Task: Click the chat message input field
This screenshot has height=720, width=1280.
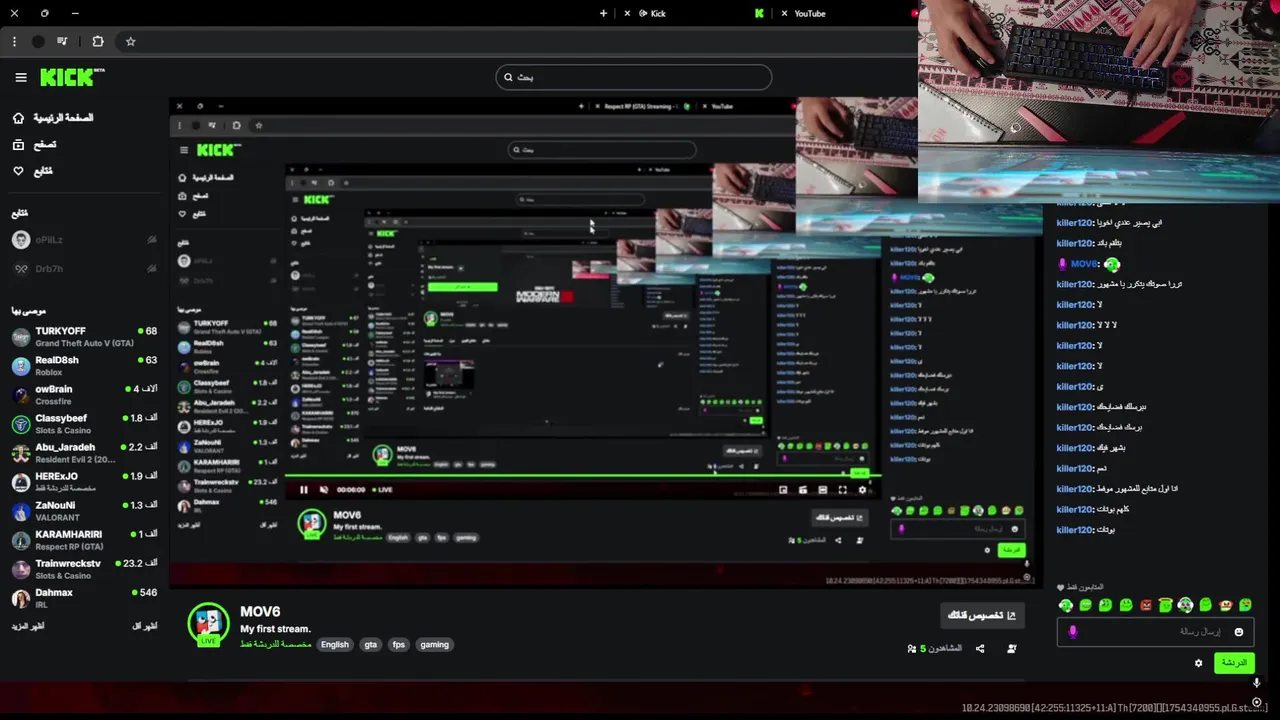Action: click(1155, 632)
